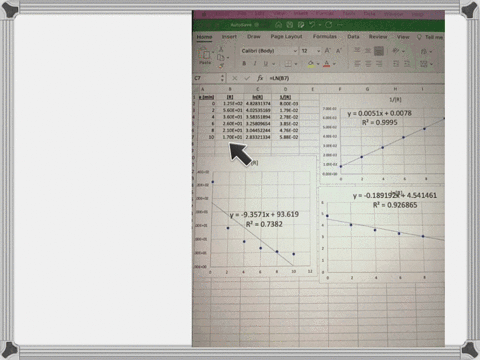This screenshot has height=360, width=480.
Task: Click the Align Right icon
Action: (x=379, y=64)
